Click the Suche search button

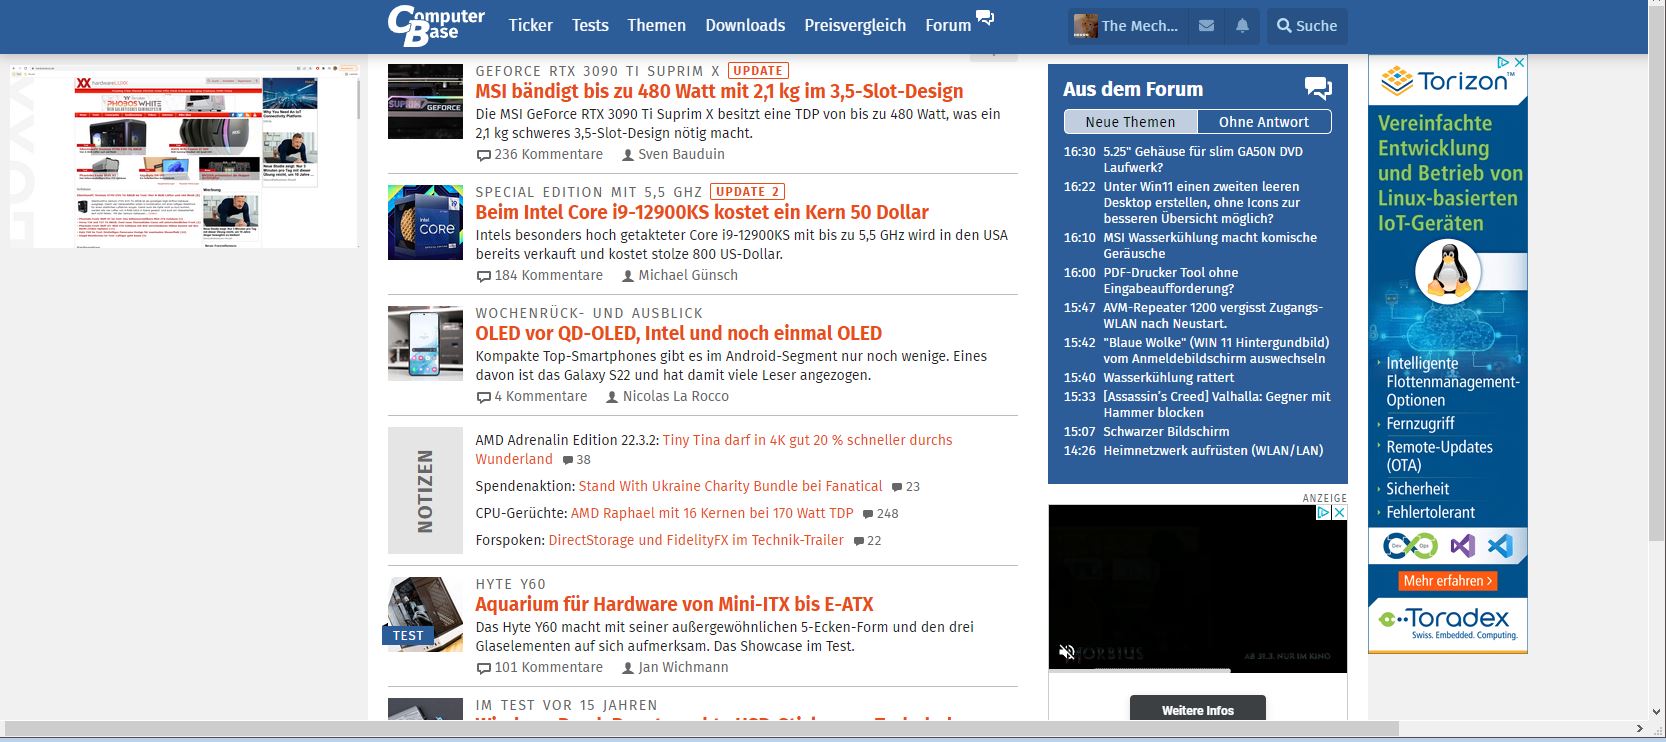click(1307, 26)
